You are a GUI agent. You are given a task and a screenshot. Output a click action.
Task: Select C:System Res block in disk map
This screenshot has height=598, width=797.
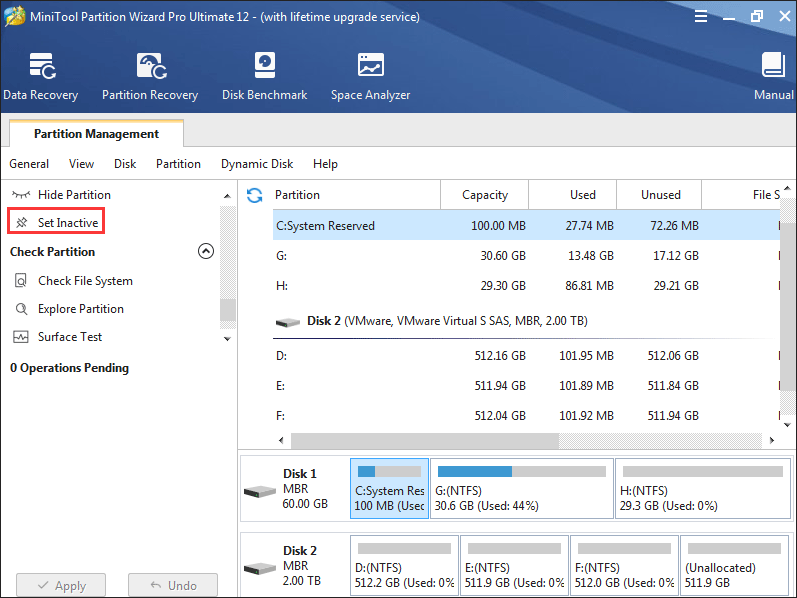[389, 488]
